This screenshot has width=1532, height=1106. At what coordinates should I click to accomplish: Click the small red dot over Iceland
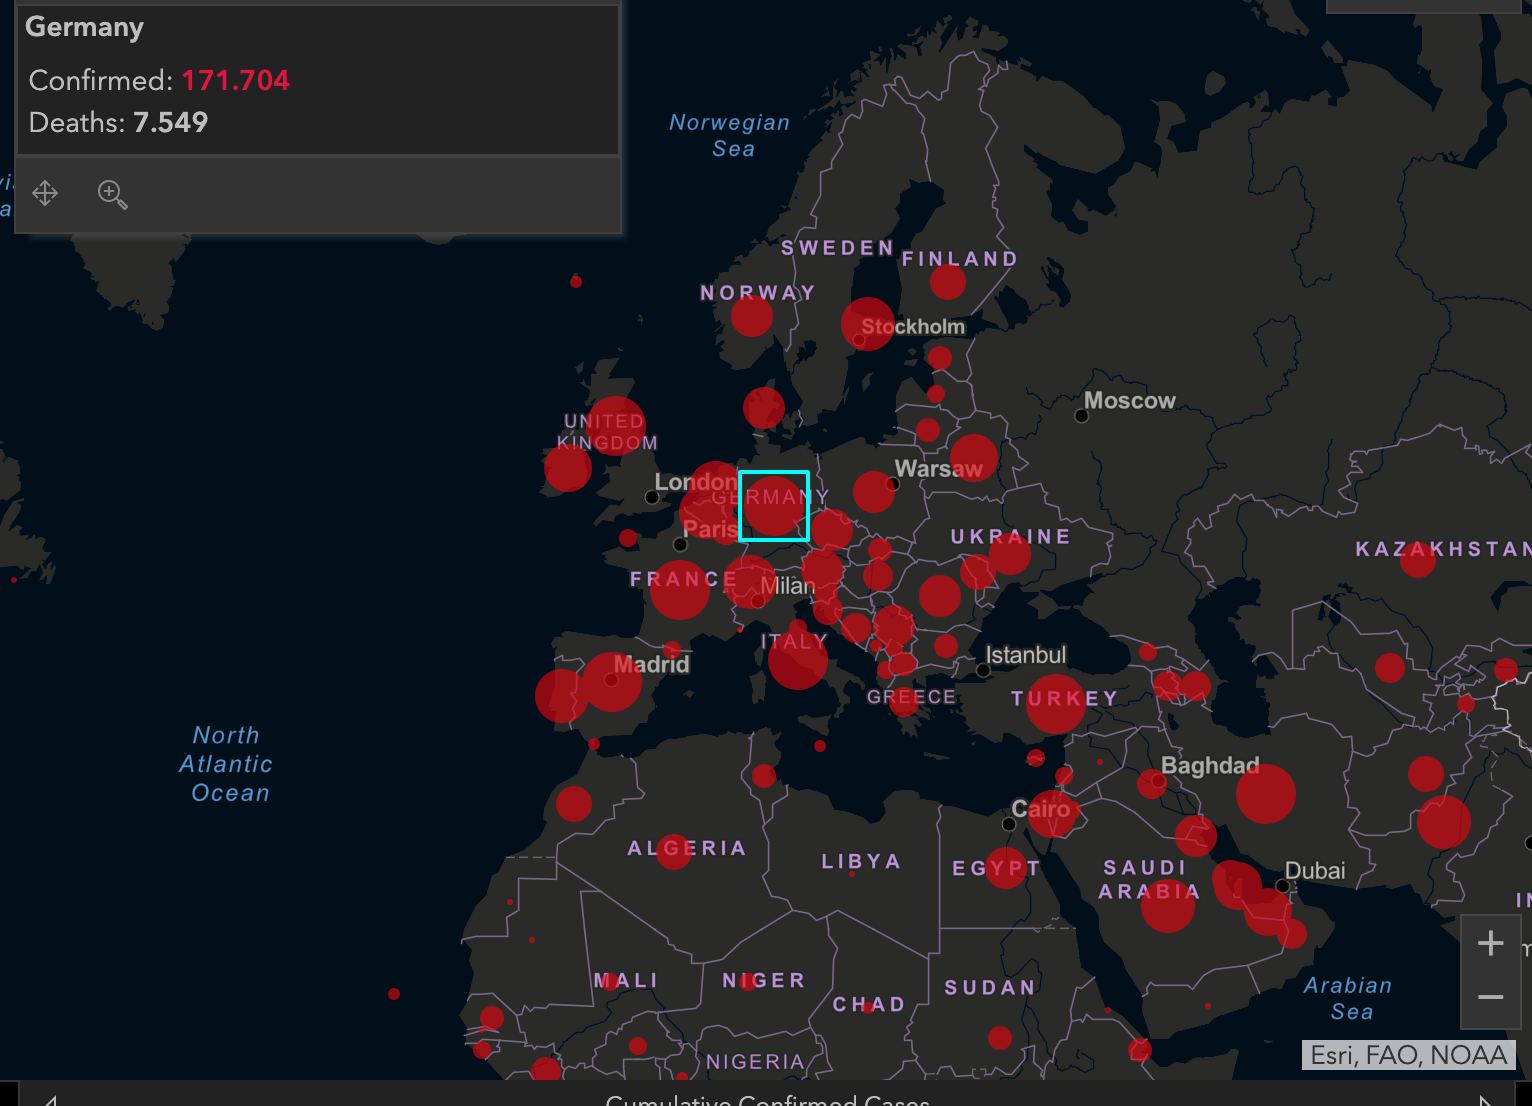pos(576,282)
